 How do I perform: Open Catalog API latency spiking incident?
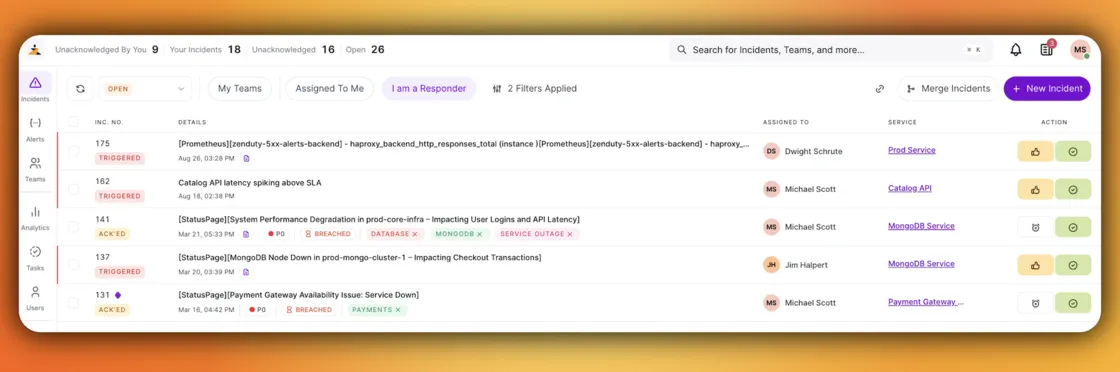(249, 183)
